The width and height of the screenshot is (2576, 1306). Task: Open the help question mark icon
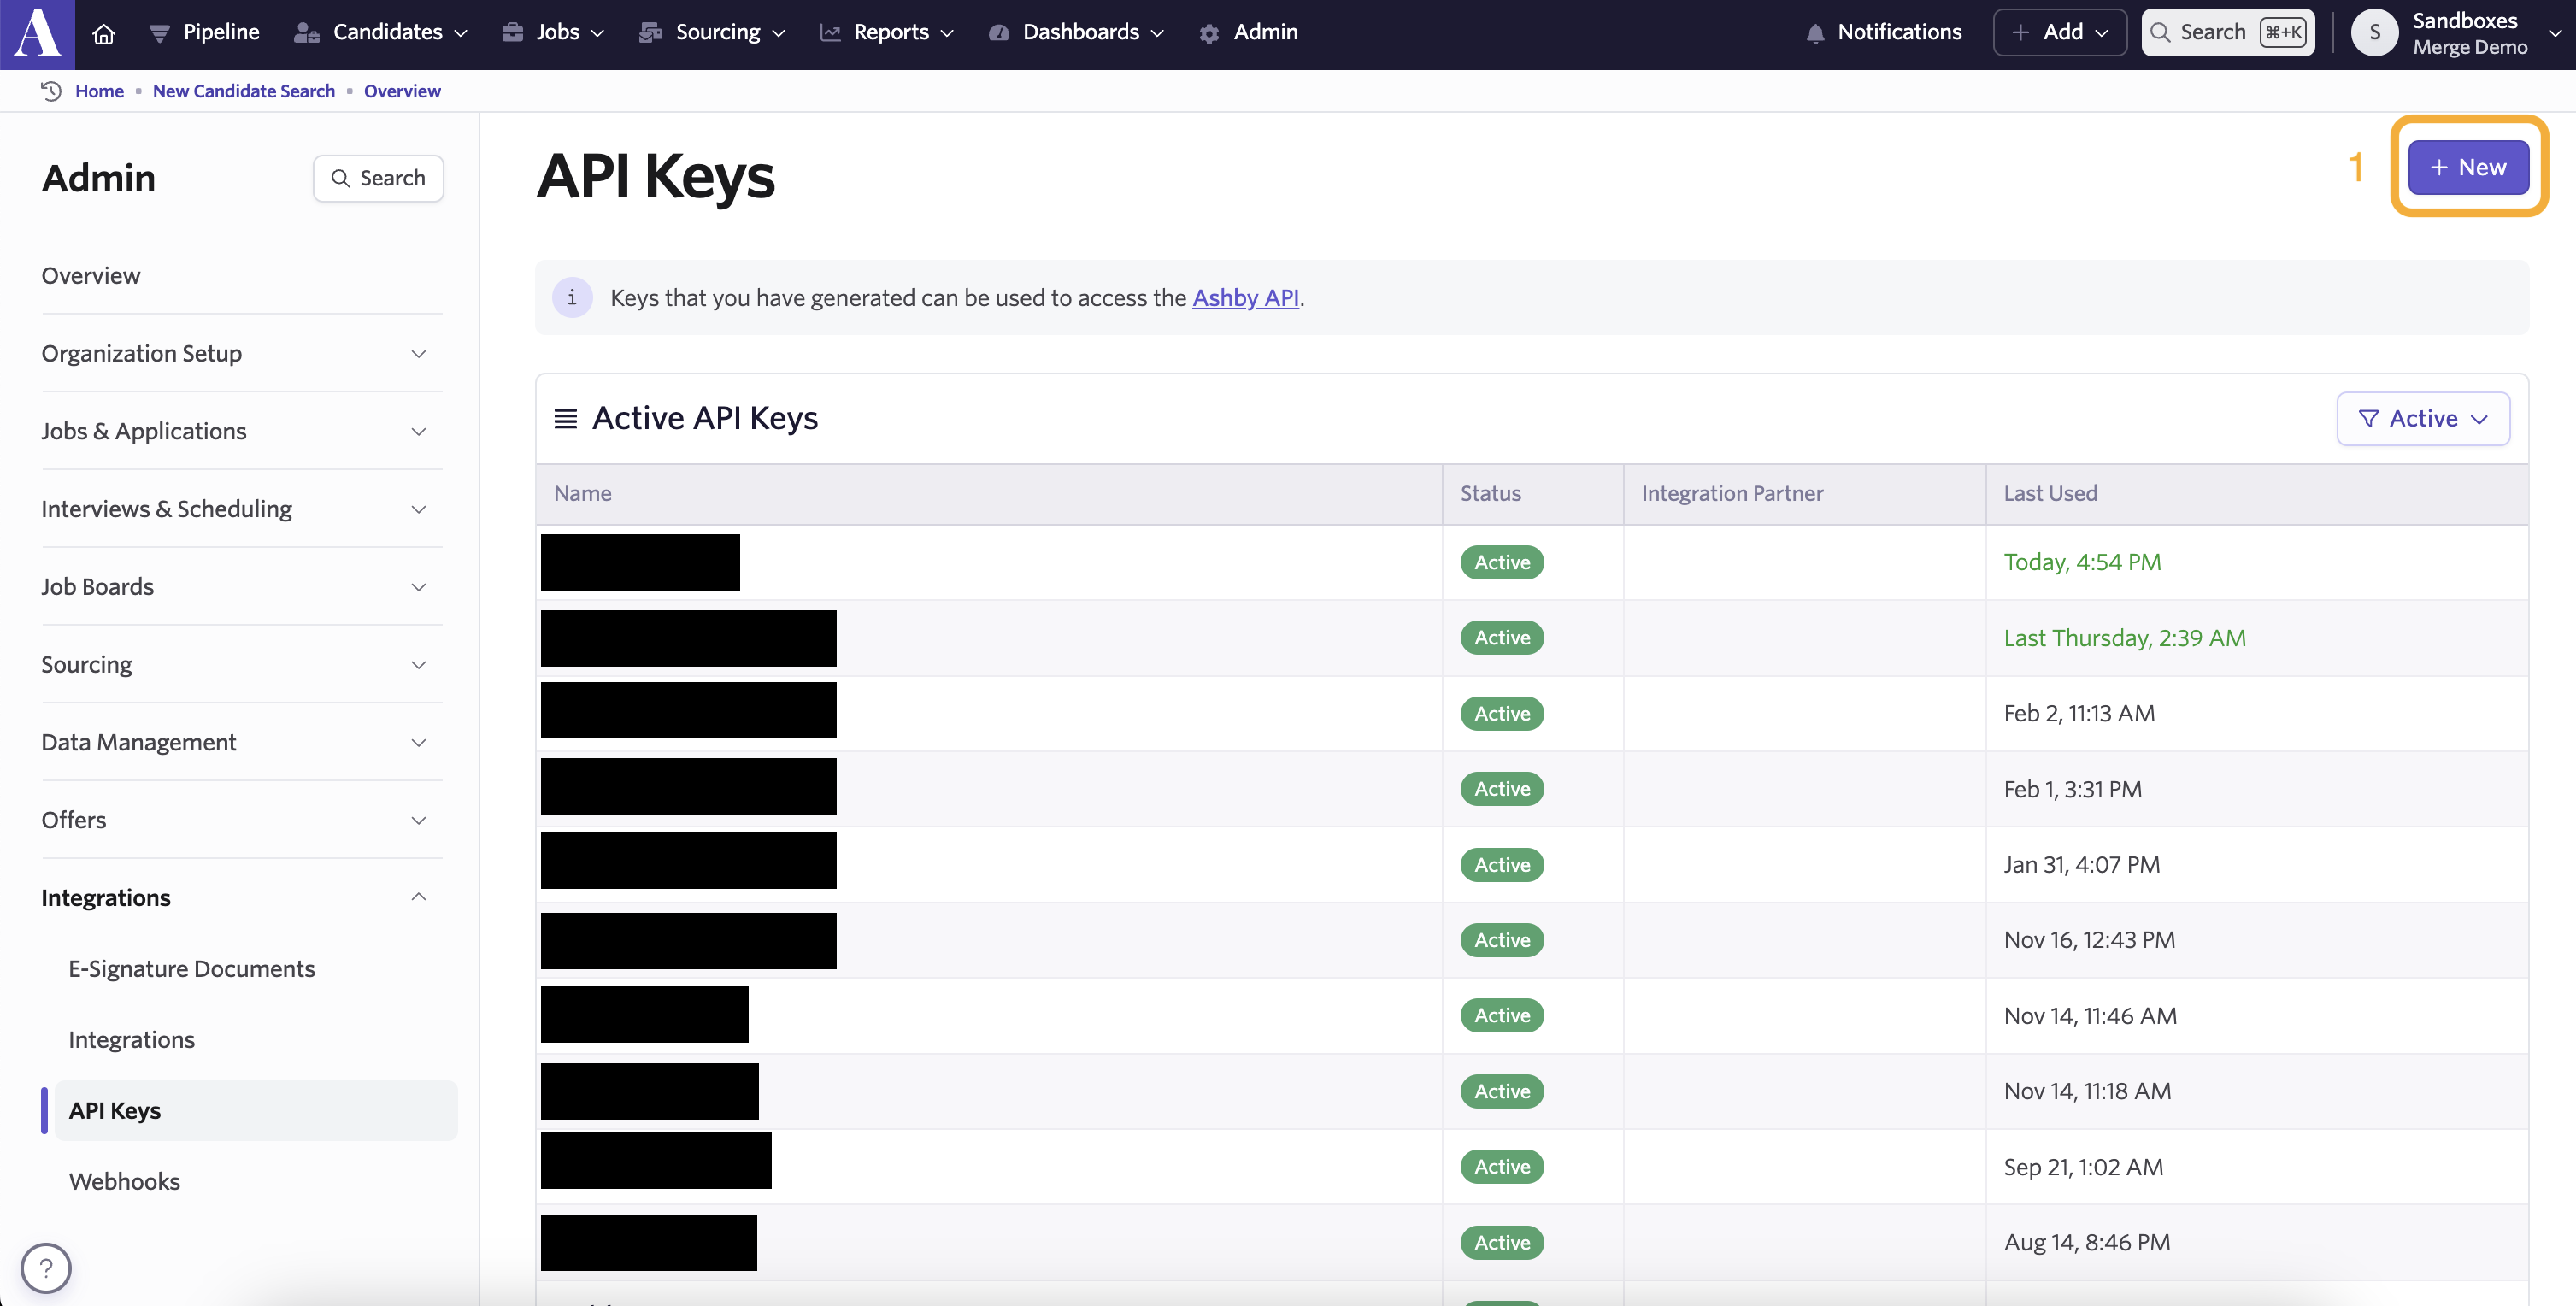[46, 1268]
